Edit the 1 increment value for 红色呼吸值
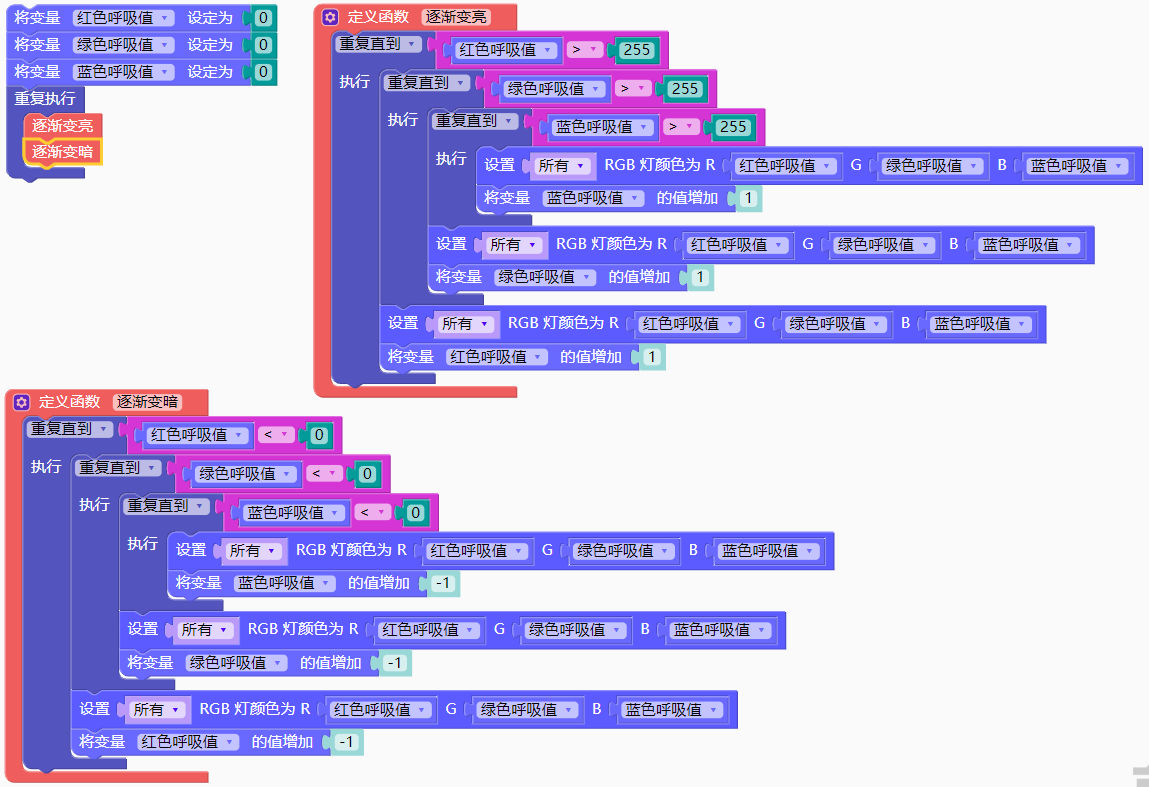This screenshot has height=787, width=1149. click(651, 357)
